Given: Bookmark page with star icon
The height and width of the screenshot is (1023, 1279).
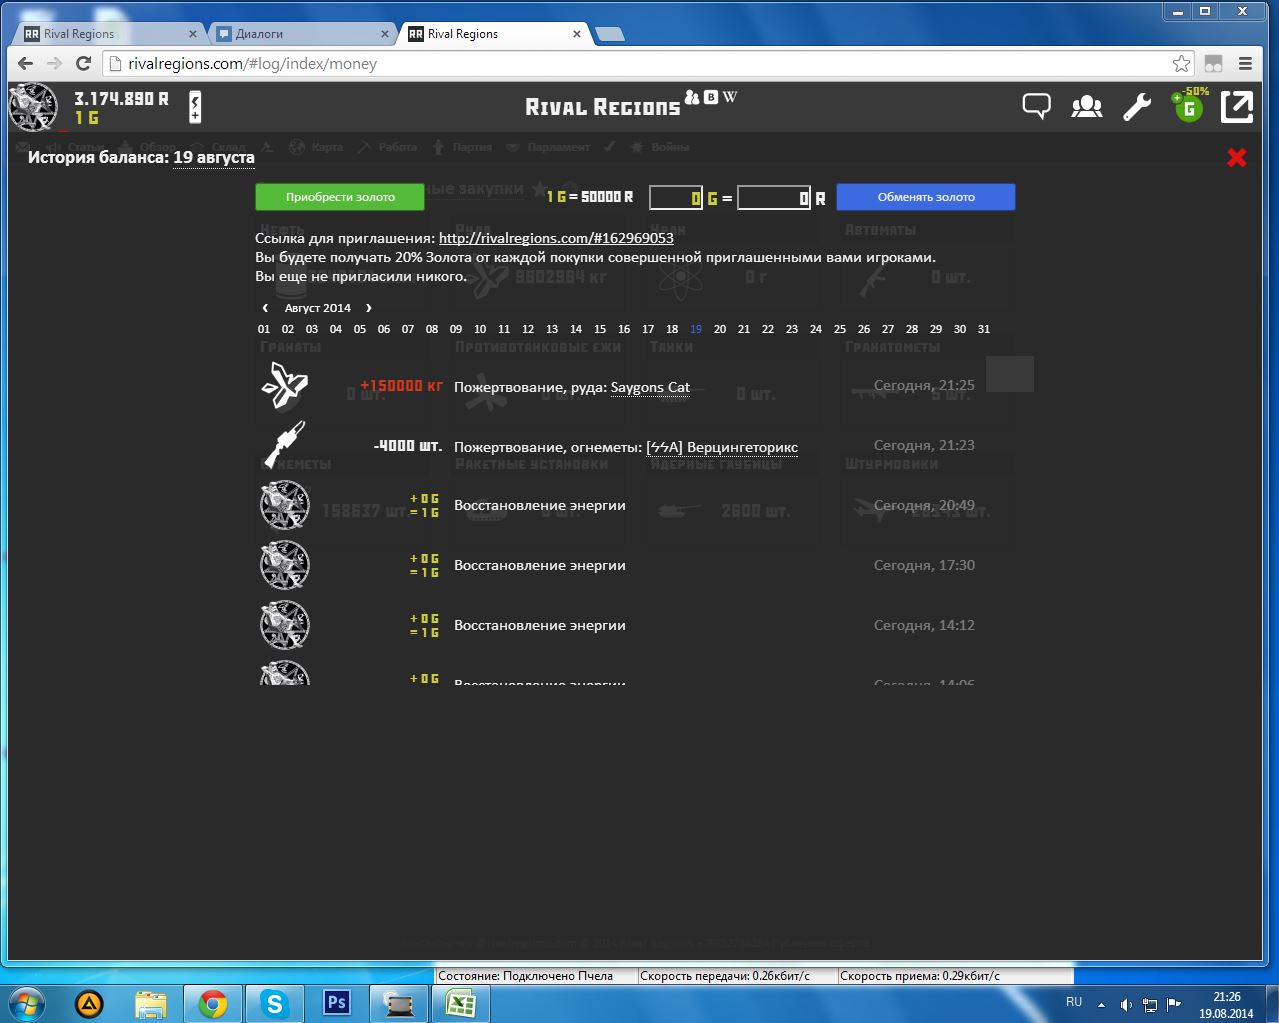Looking at the screenshot, I should [1181, 63].
